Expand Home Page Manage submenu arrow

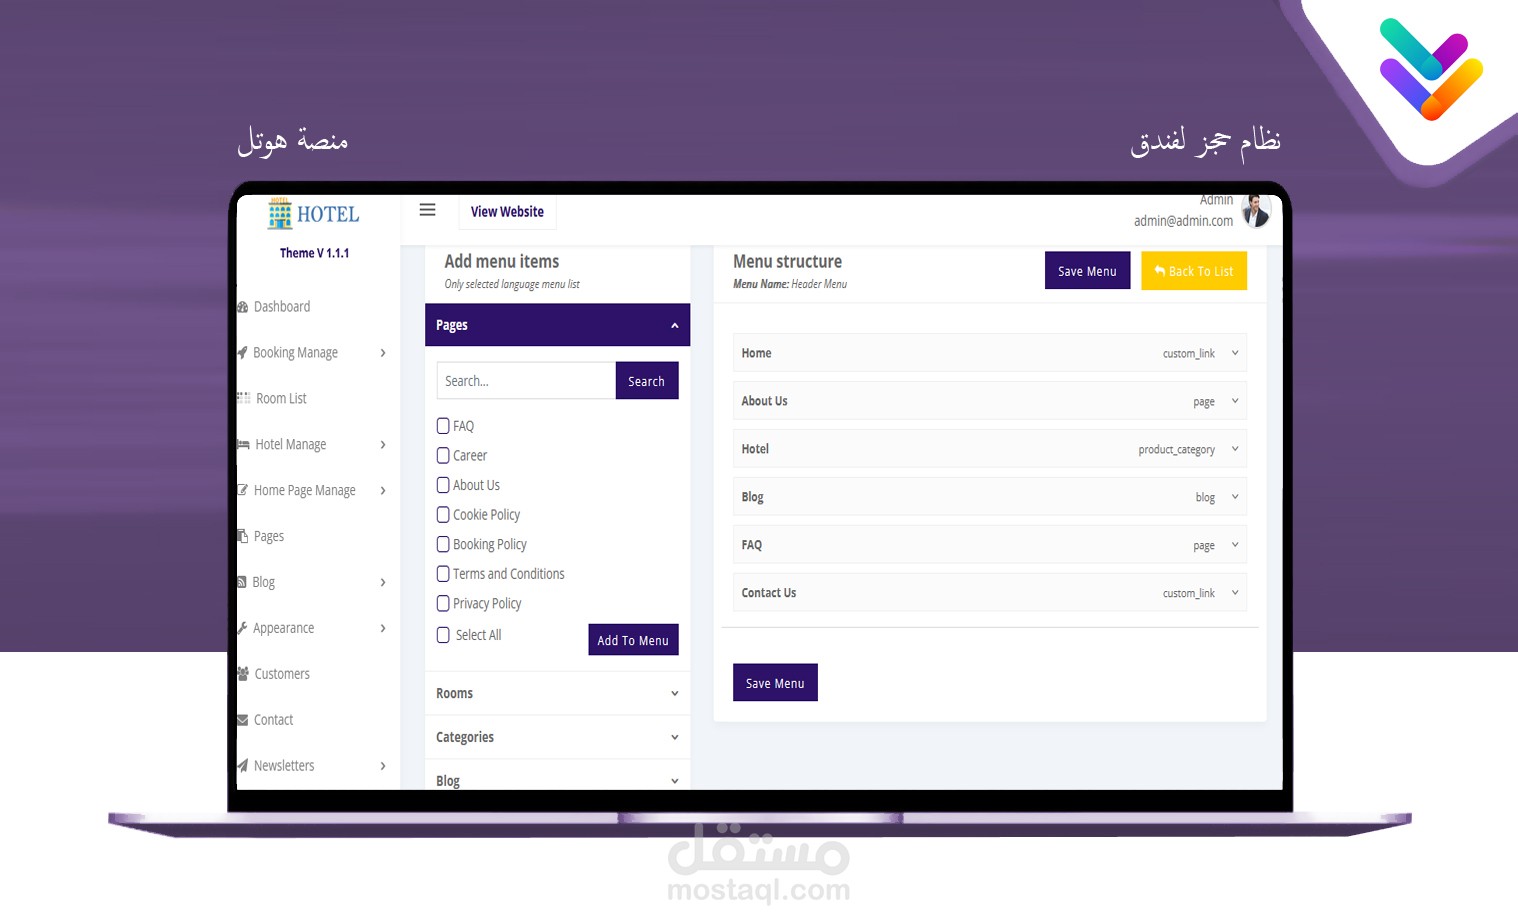coord(383,491)
